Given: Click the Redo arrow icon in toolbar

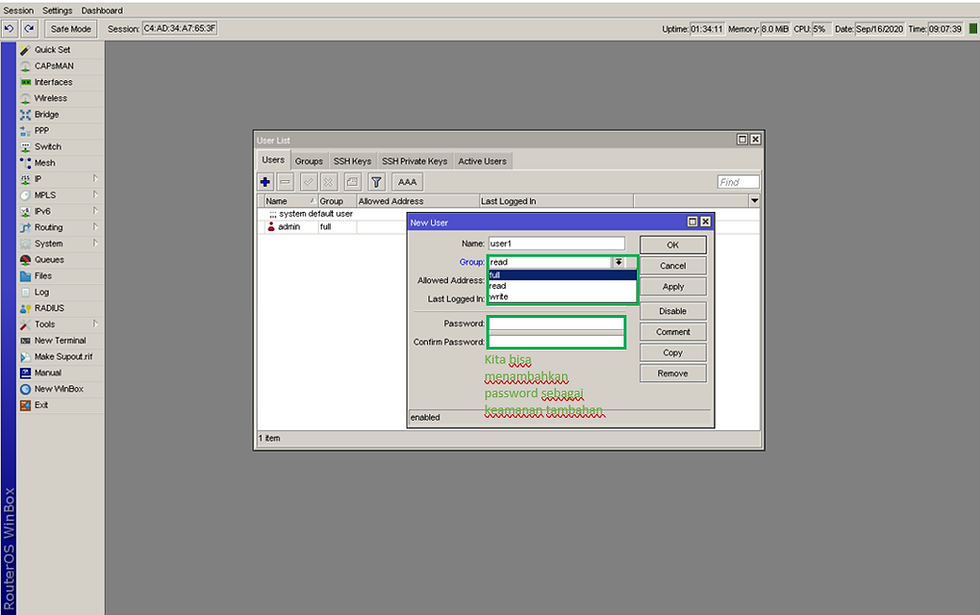Looking at the screenshot, I should click(29, 29).
